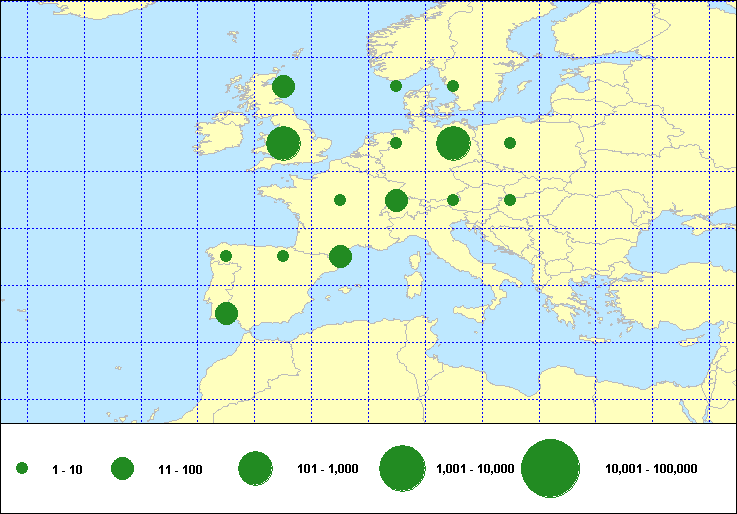Select the medium circle near Switzerland
737x514 pixels.
tap(396, 201)
